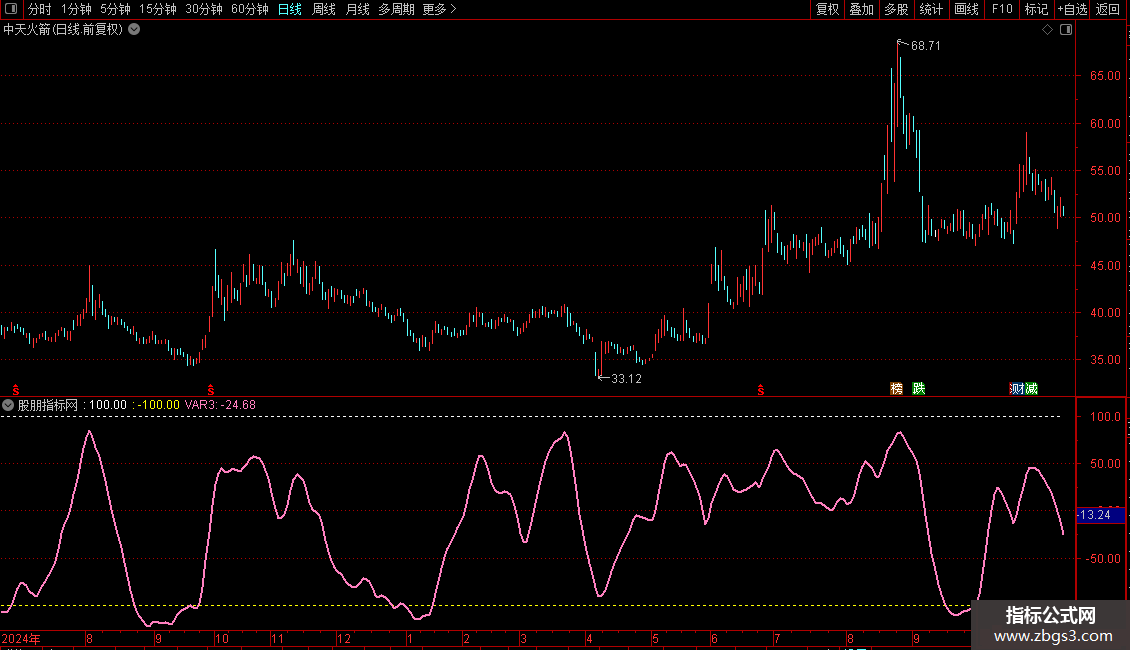Click the orange 榜 marker icon
Viewport: 1130px width, 650px height.
pyautogui.click(x=897, y=388)
